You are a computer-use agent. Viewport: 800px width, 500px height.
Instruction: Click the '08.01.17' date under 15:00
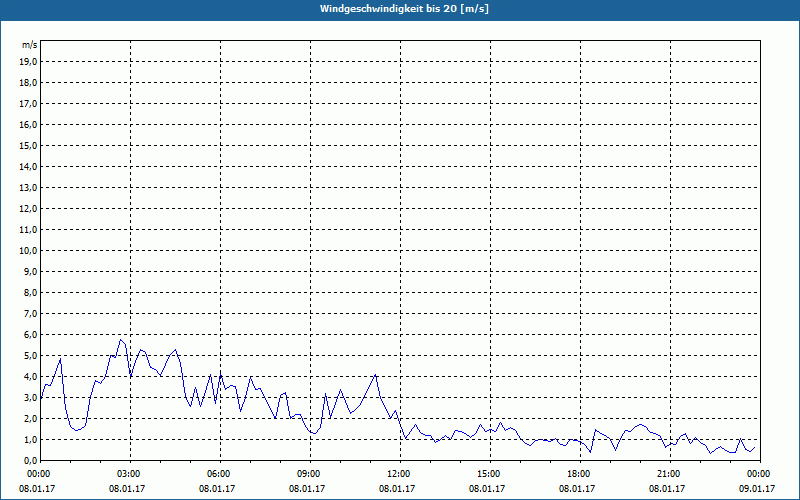(487, 488)
